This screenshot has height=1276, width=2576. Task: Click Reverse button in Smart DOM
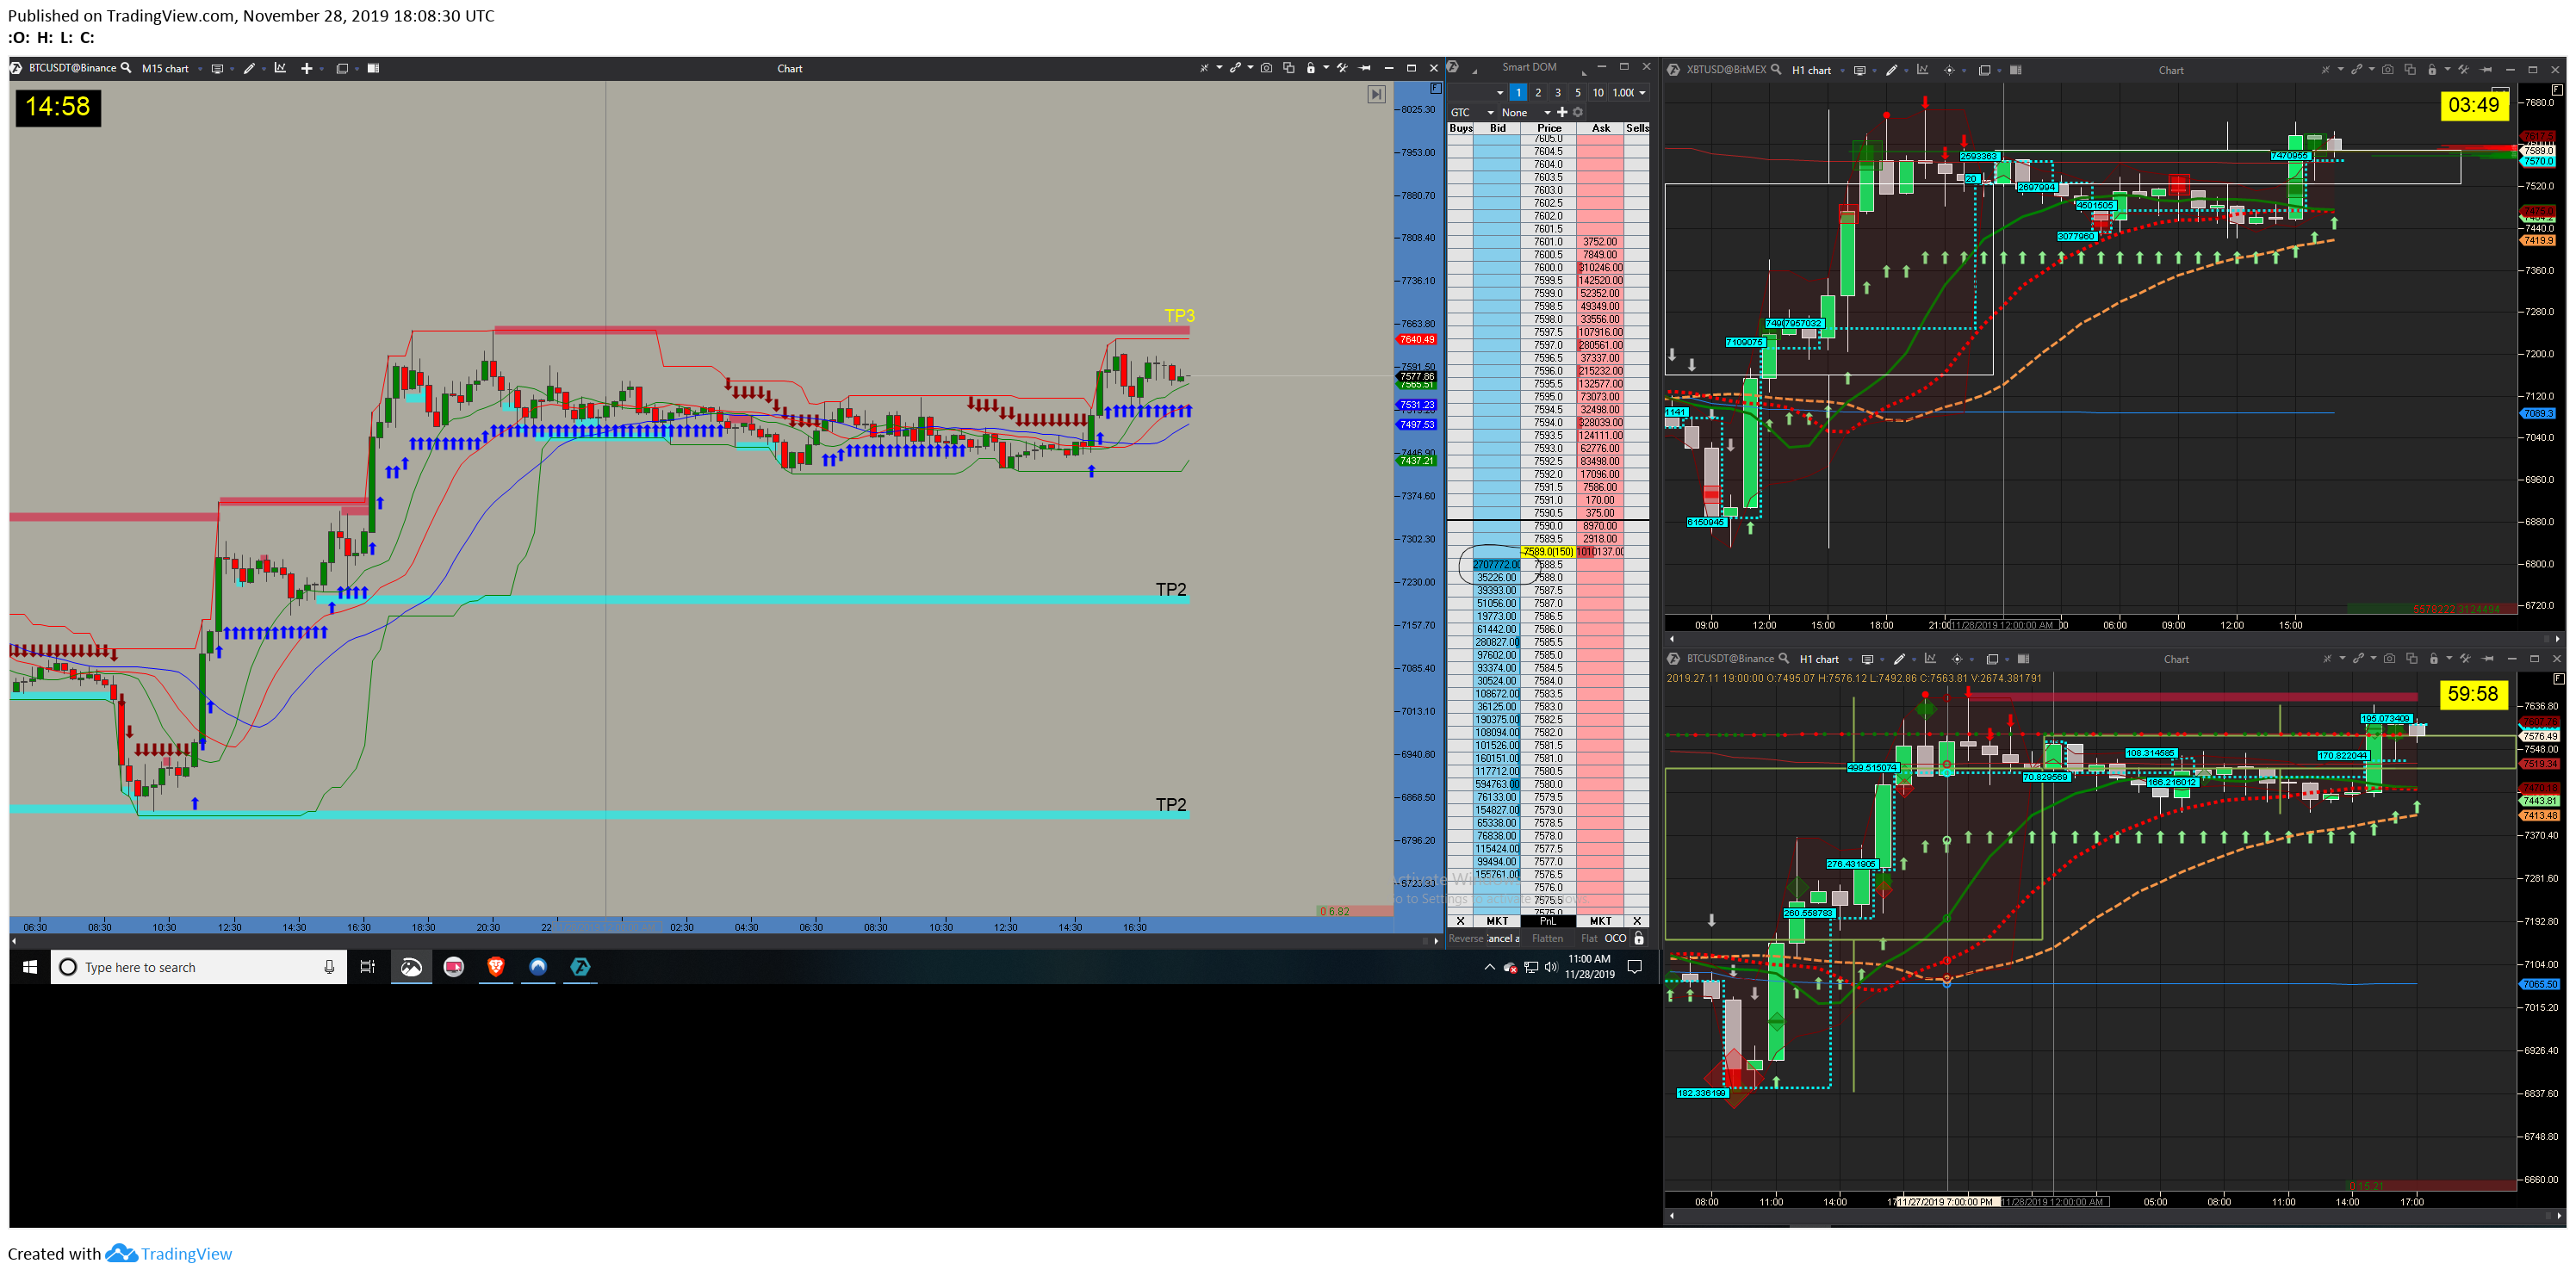click(x=1466, y=938)
